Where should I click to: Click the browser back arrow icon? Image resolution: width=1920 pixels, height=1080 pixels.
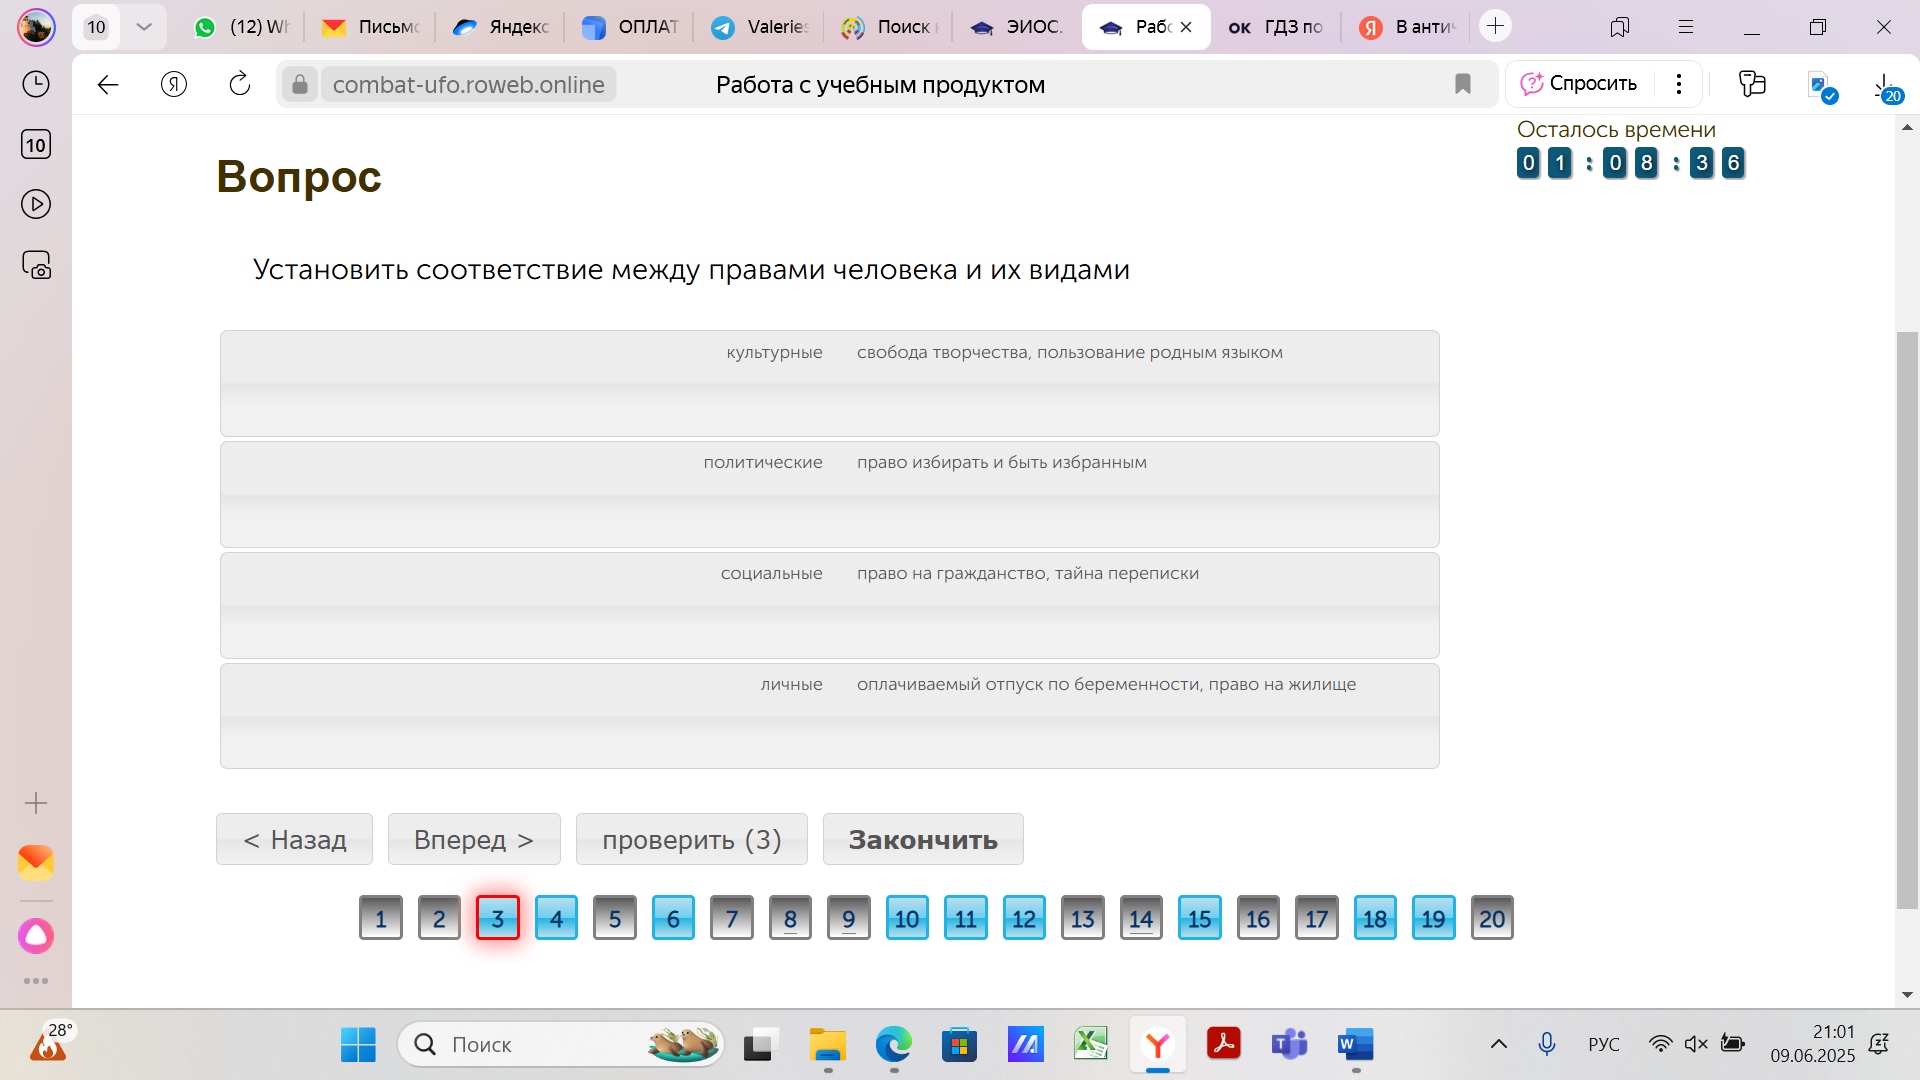click(108, 85)
